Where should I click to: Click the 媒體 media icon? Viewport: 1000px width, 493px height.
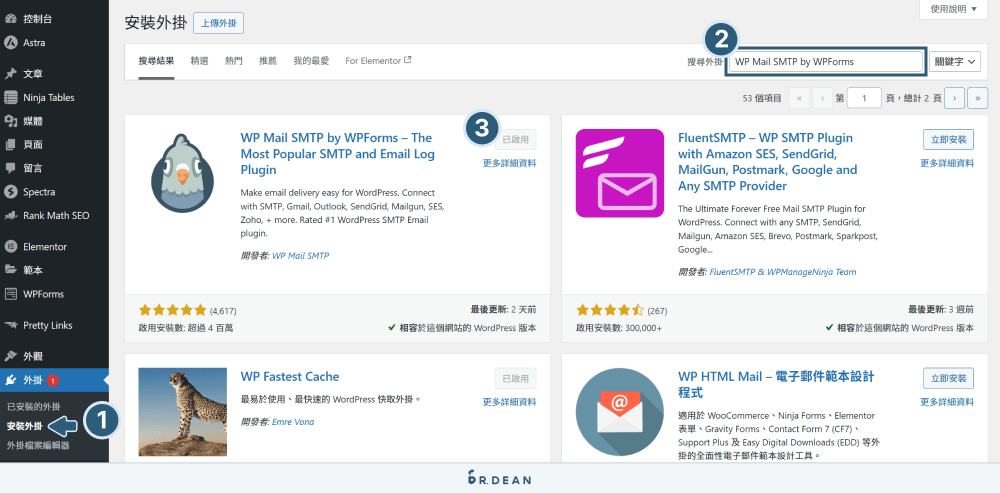[10, 121]
